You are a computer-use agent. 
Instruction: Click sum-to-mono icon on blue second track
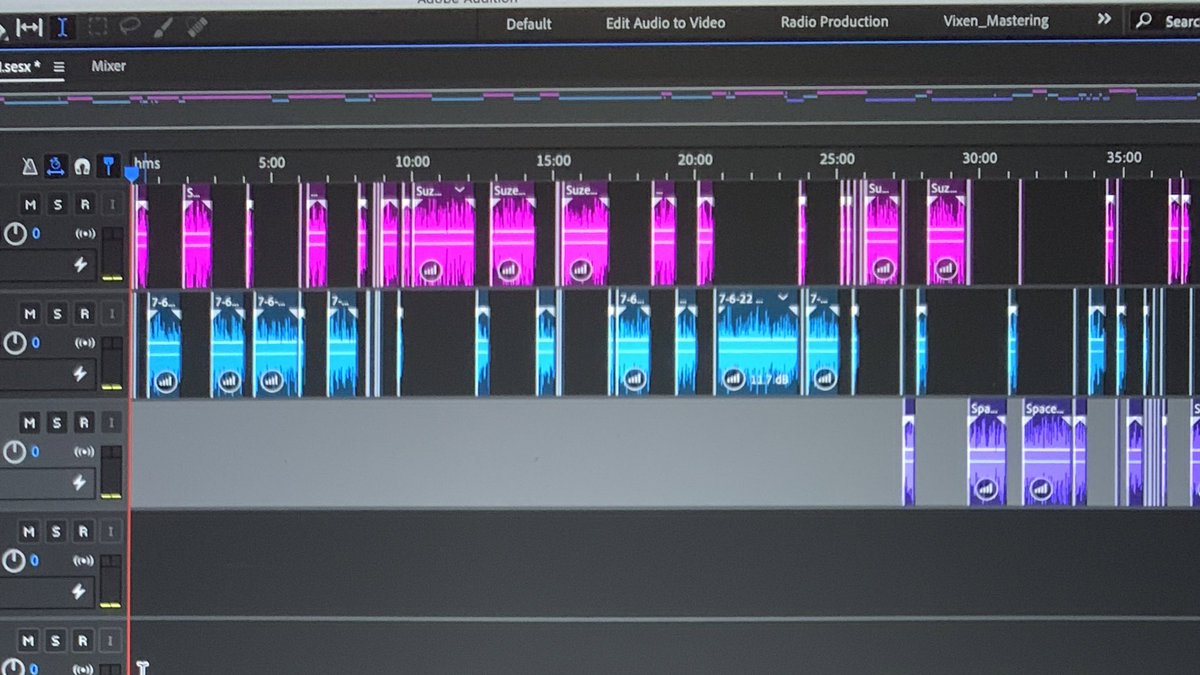coord(87,343)
